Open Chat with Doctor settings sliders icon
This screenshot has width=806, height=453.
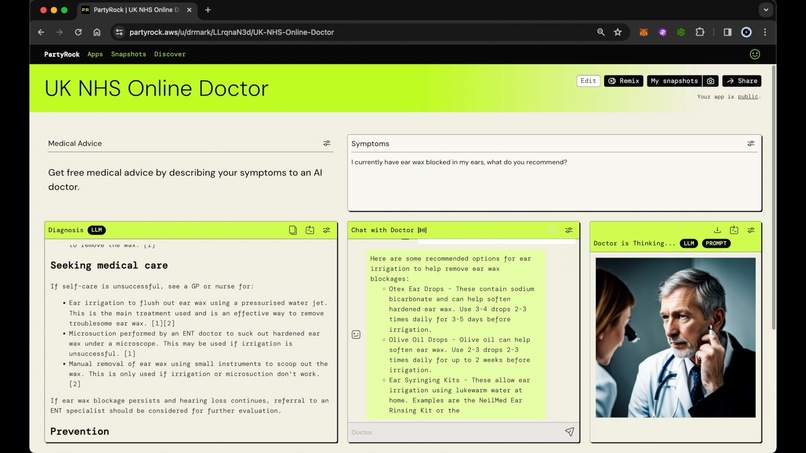(569, 230)
